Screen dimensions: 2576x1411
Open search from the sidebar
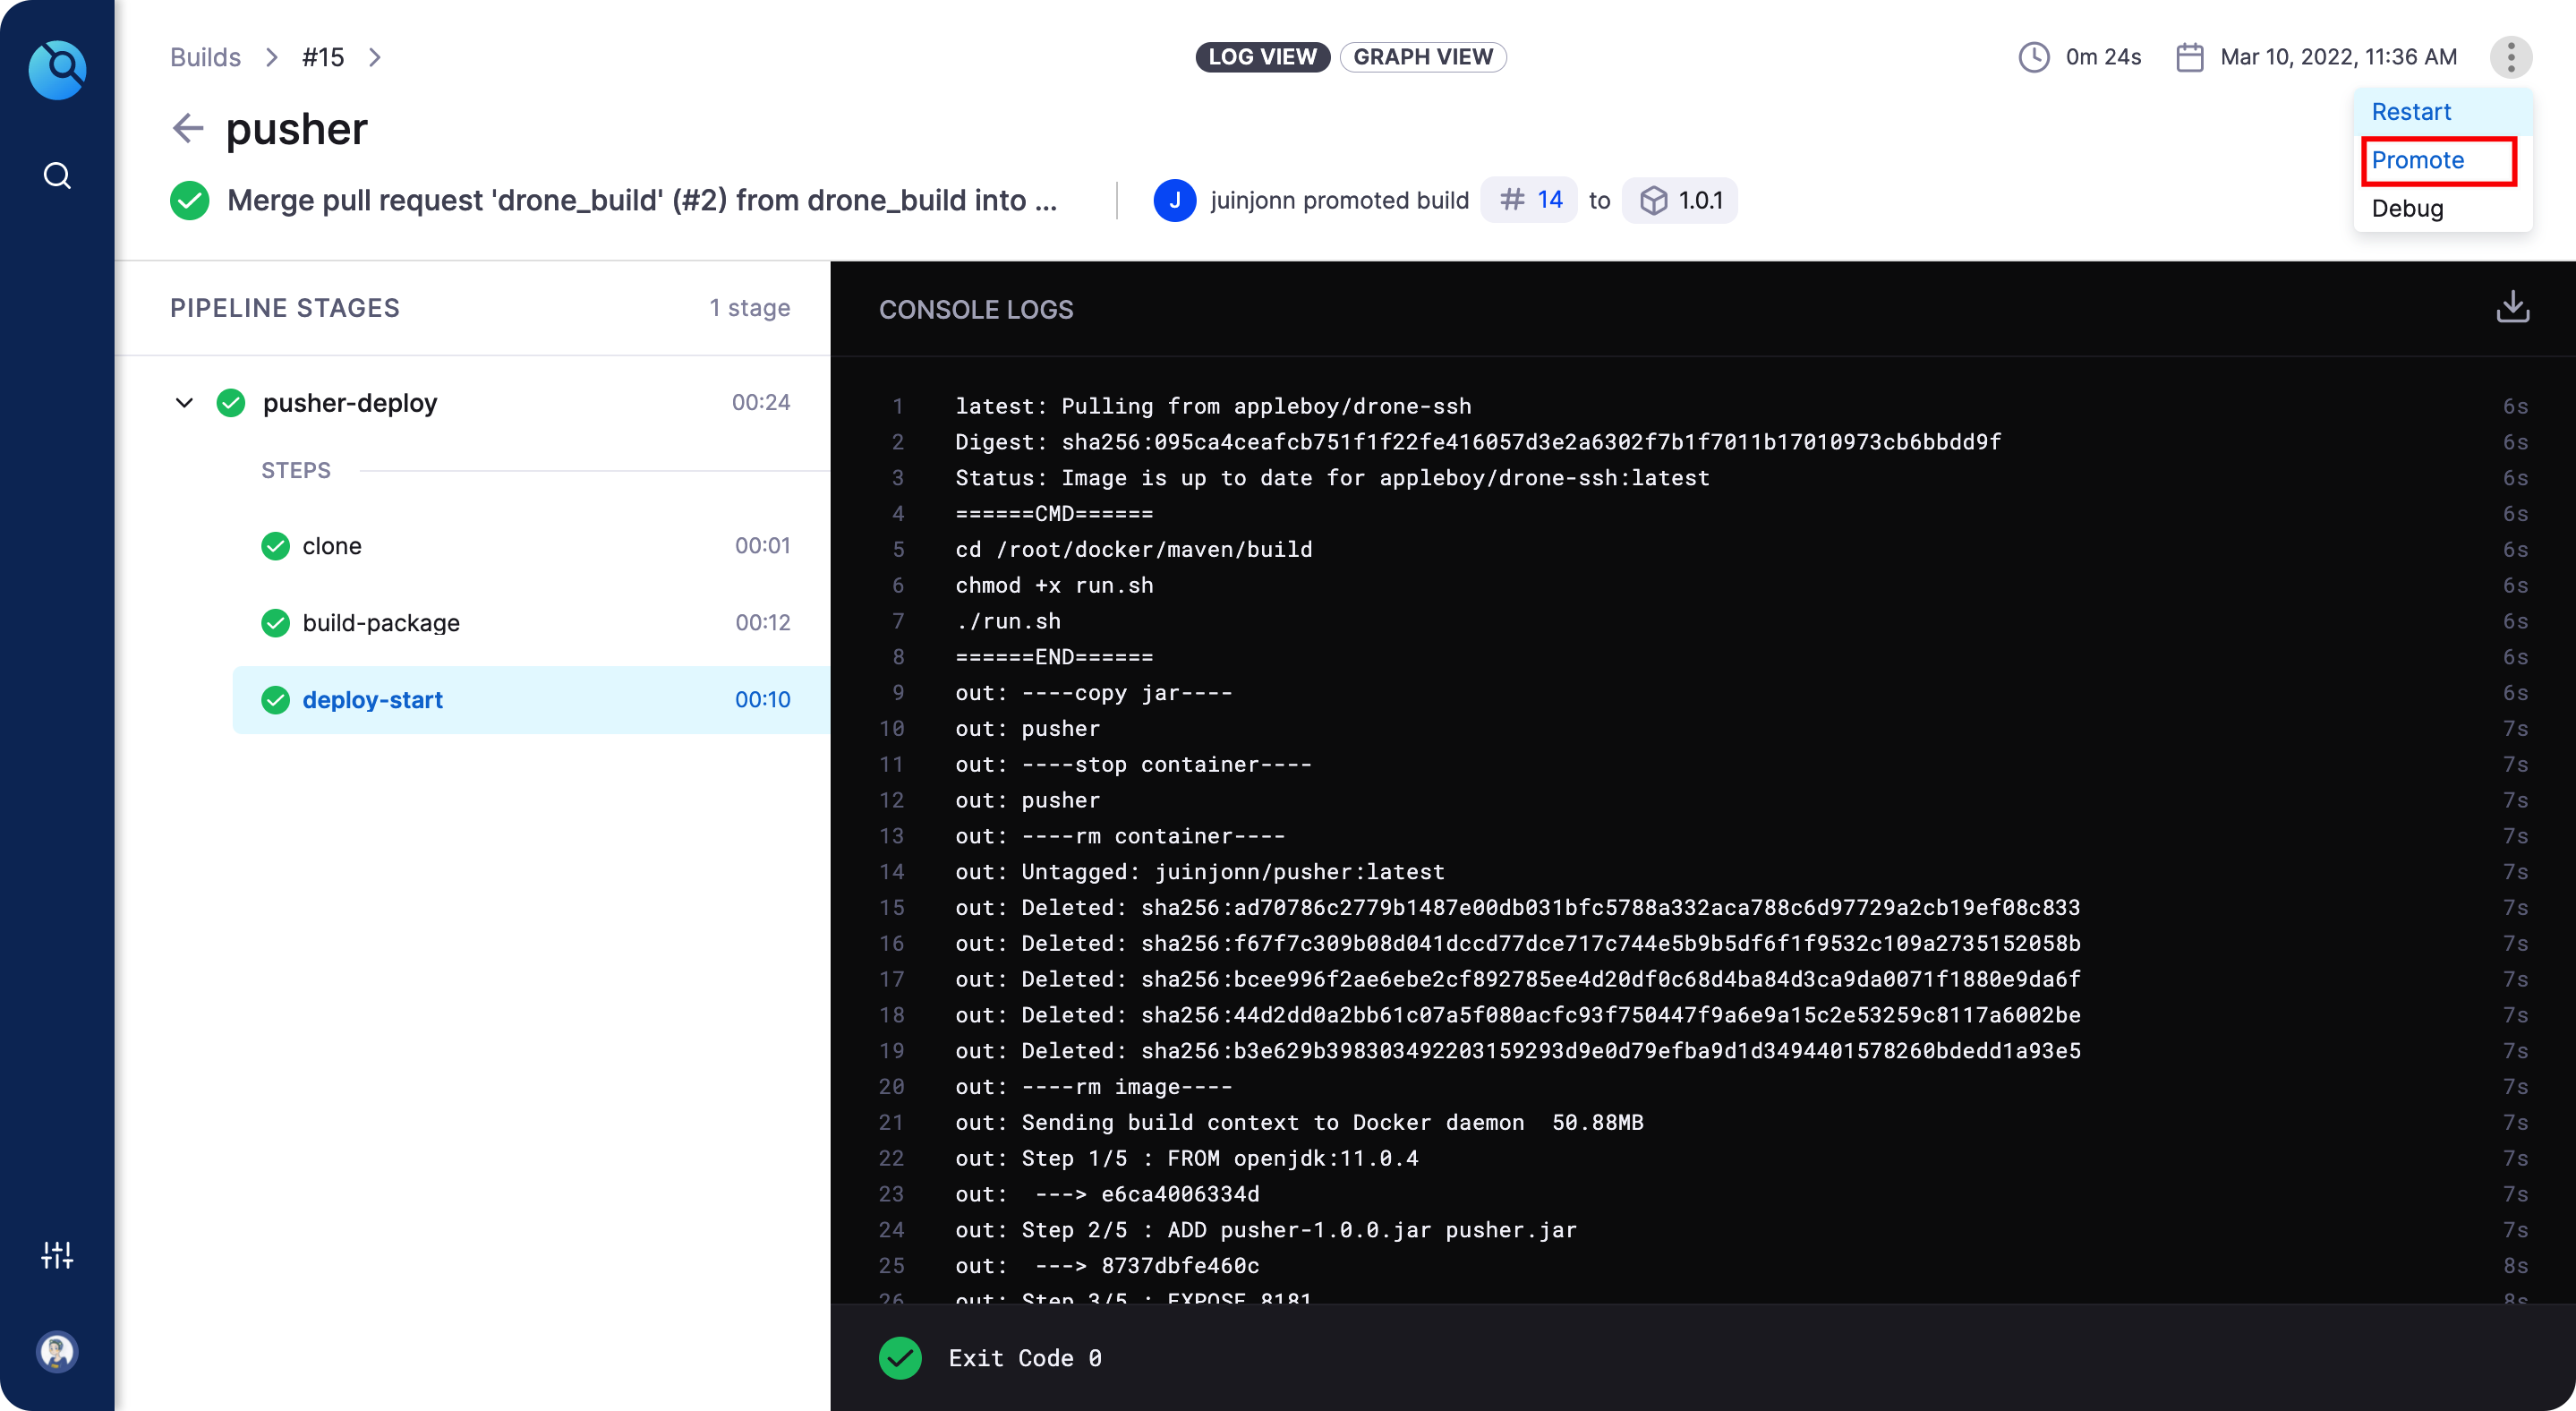pyautogui.click(x=57, y=175)
